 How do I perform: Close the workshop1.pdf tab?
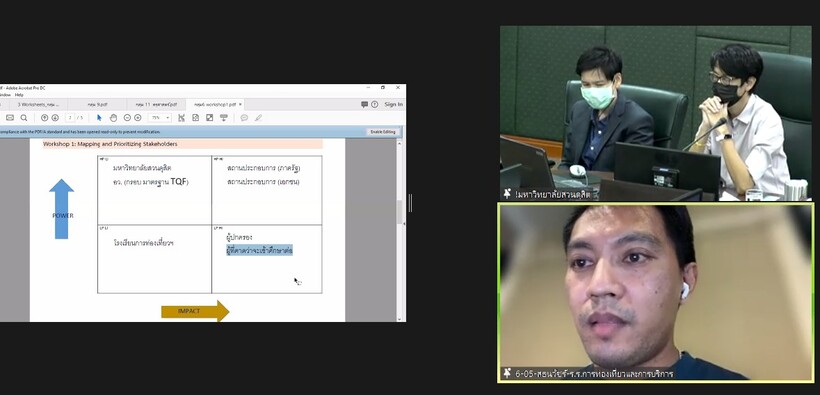tap(240, 104)
